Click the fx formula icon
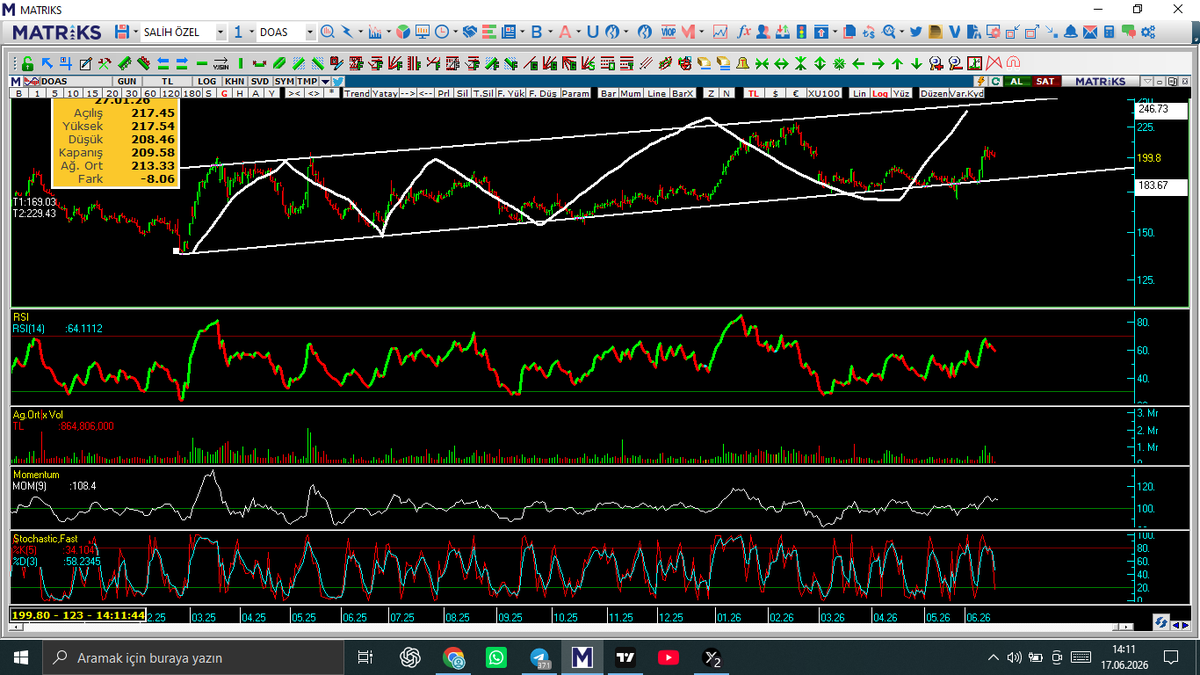The width and height of the screenshot is (1200, 675). coord(744,32)
